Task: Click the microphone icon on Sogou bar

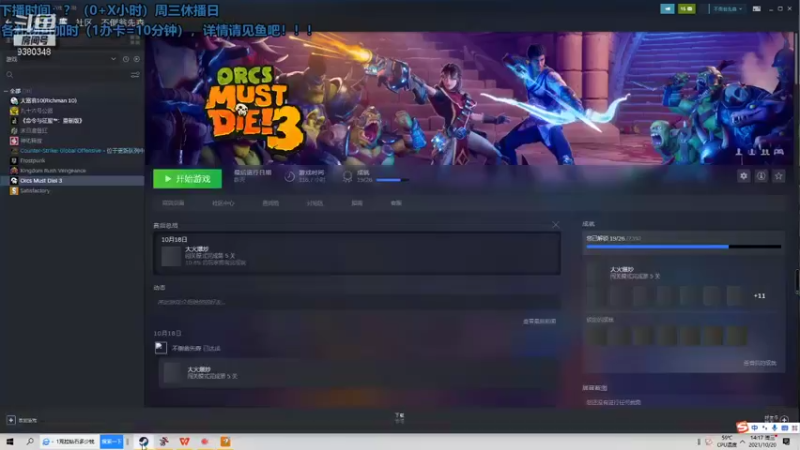Action: pyautogui.click(x=774, y=428)
